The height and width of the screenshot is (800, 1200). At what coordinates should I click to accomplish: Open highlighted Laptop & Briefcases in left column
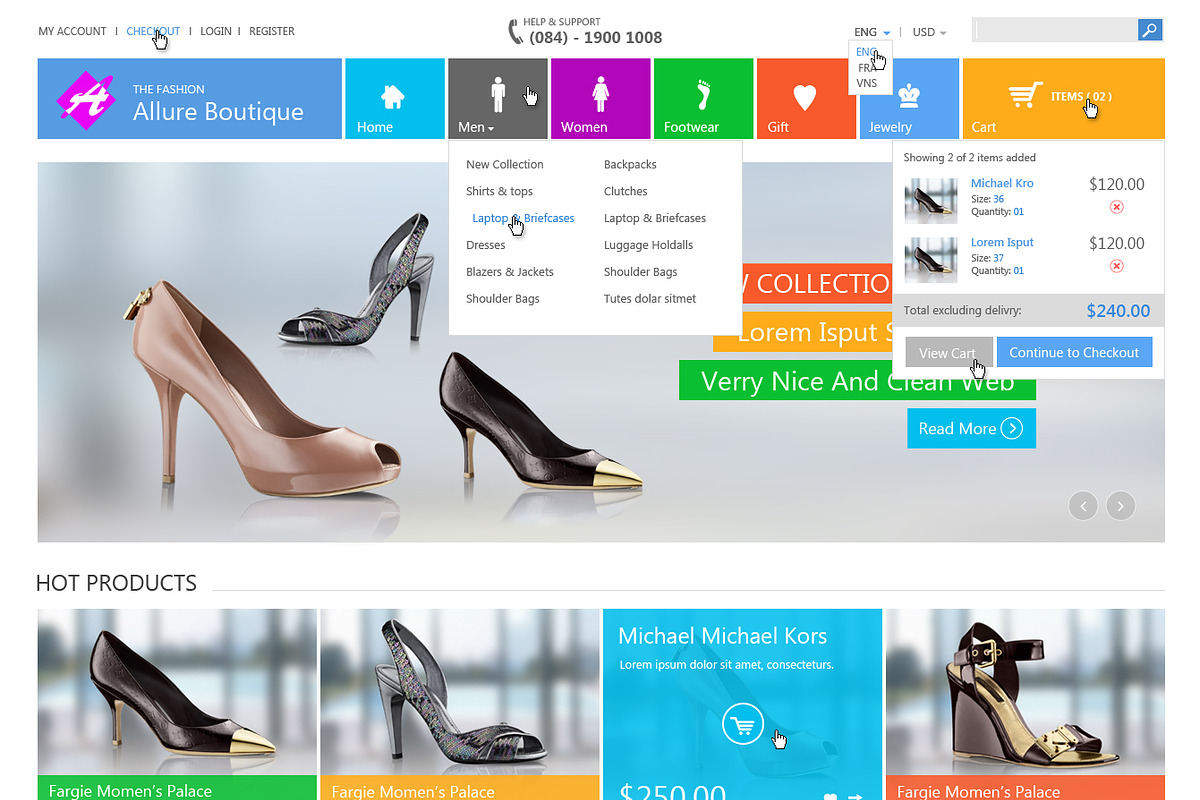point(523,218)
